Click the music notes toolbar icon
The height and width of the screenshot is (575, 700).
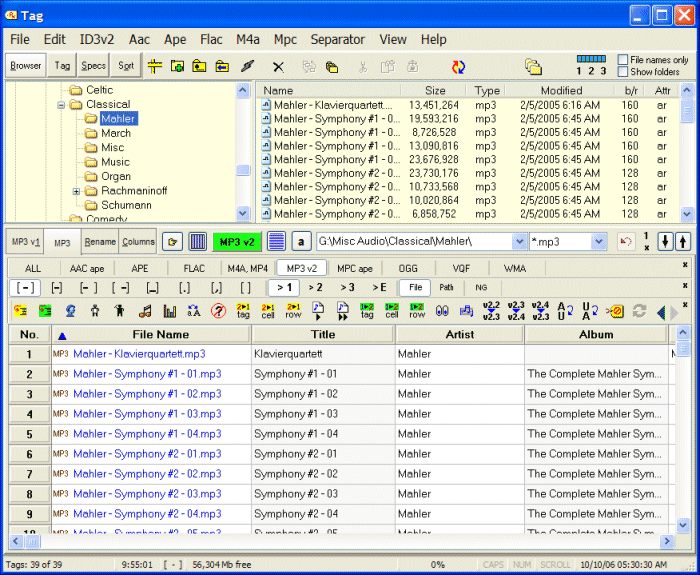pos(145,311)
